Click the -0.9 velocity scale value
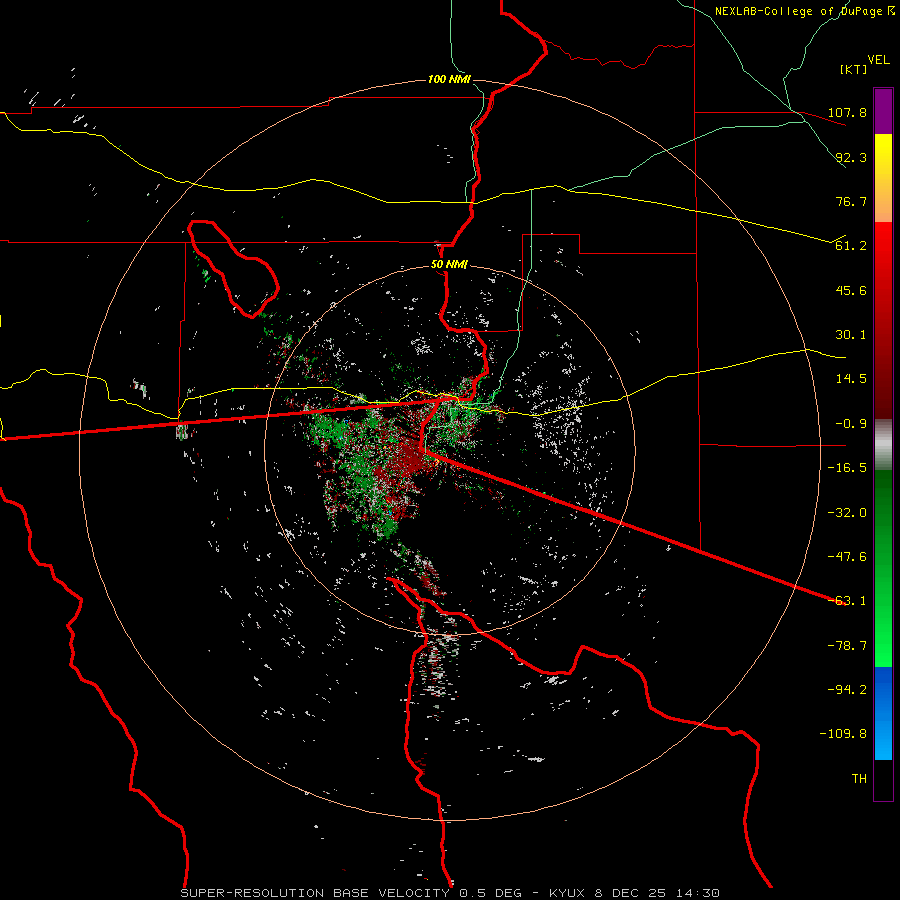The height and width of the screenshot is (900, 900). tap(851, 424)
